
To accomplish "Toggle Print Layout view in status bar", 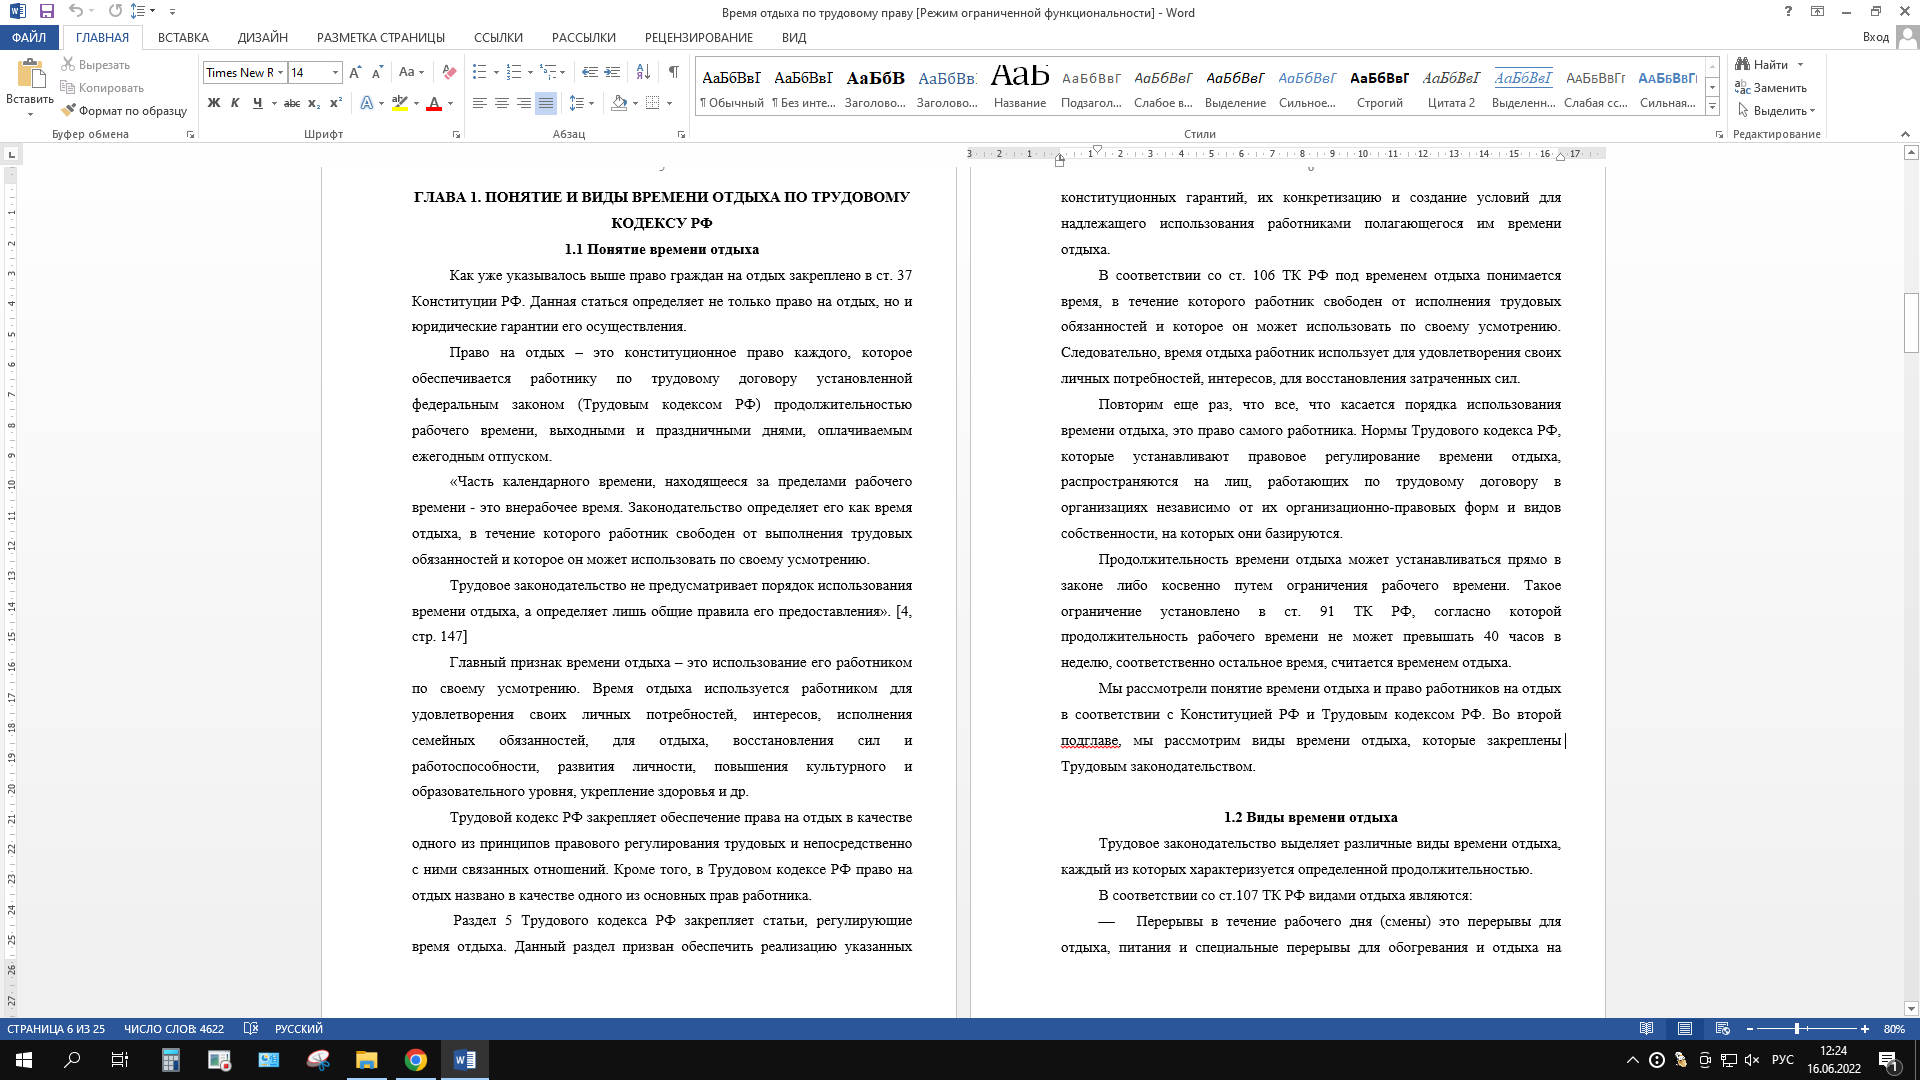I will [1685, 1029].
